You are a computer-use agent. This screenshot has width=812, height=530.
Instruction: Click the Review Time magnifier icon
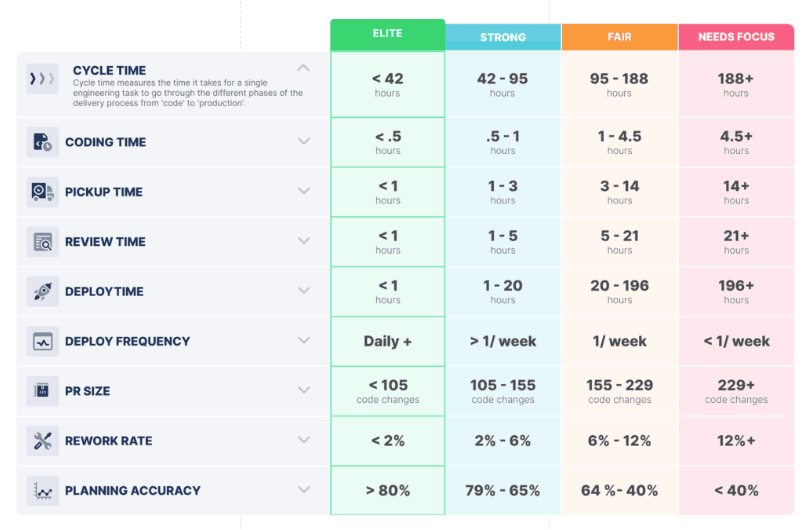click(42, 242)
